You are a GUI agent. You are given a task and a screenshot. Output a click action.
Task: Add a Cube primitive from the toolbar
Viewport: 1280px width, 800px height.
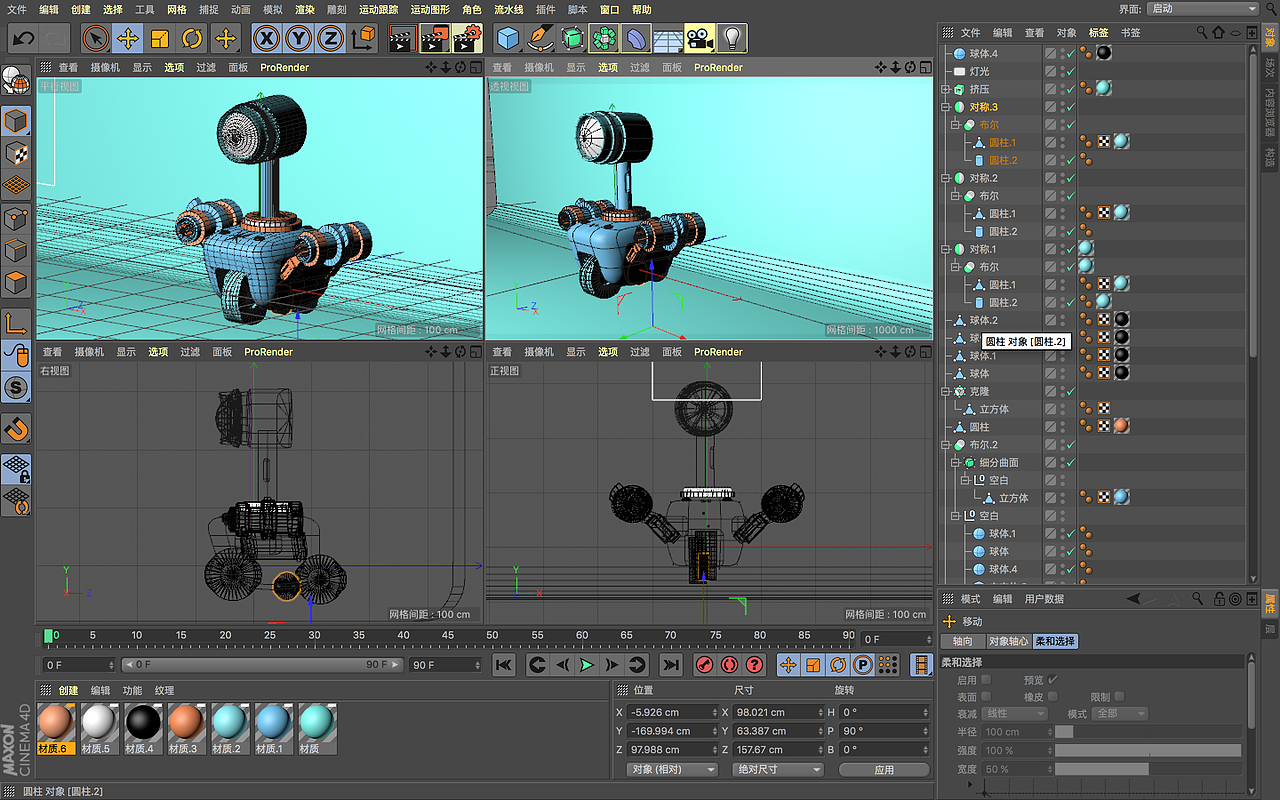(x=507, y=38)
